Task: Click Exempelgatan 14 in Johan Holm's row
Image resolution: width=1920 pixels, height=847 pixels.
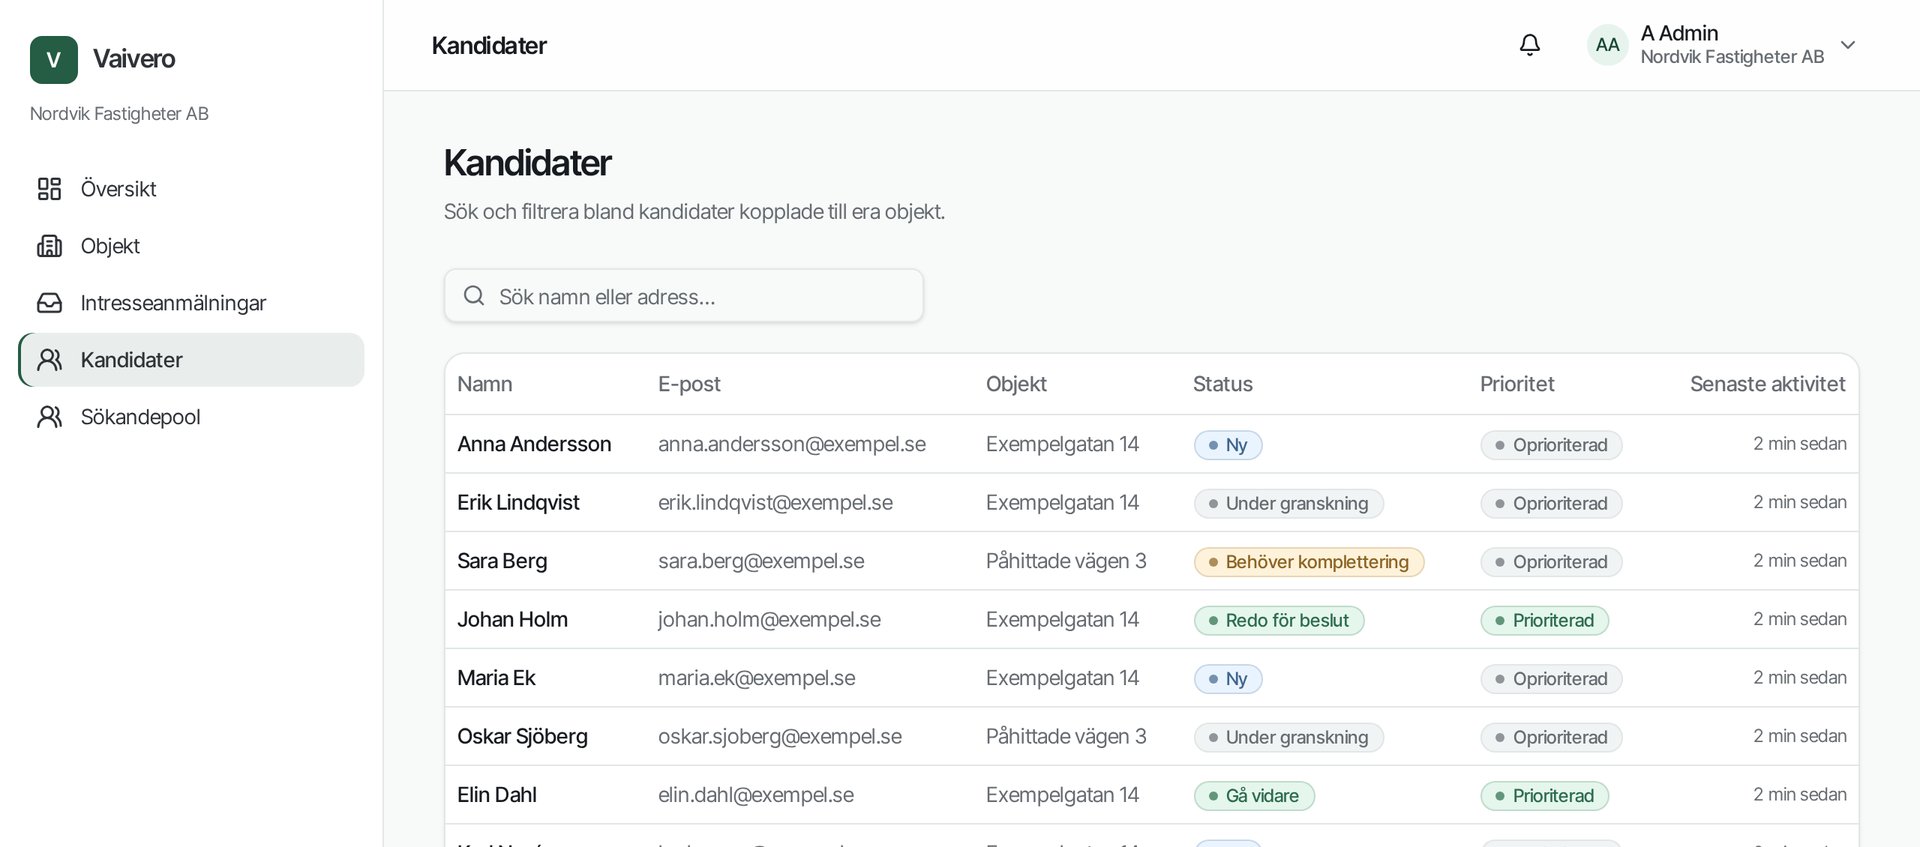Action: click(1062, 620)
